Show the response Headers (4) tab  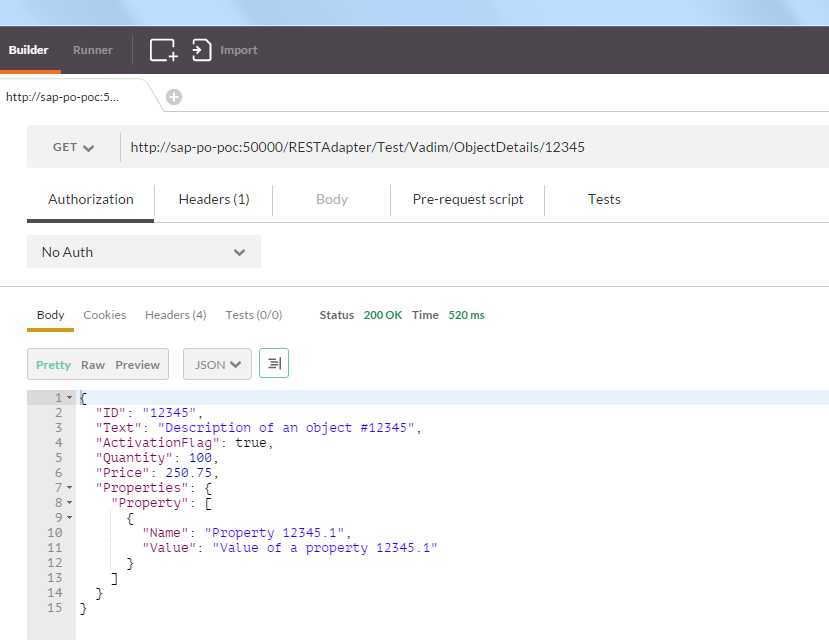[x=176, y=315]
